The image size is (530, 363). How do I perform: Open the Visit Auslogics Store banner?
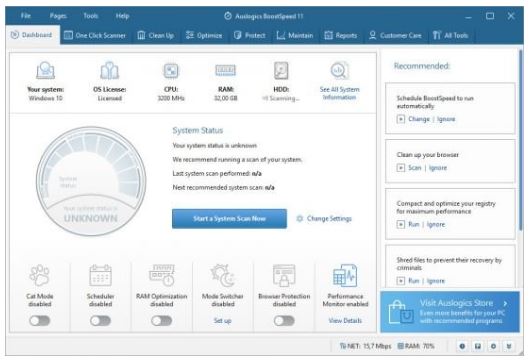450,312
